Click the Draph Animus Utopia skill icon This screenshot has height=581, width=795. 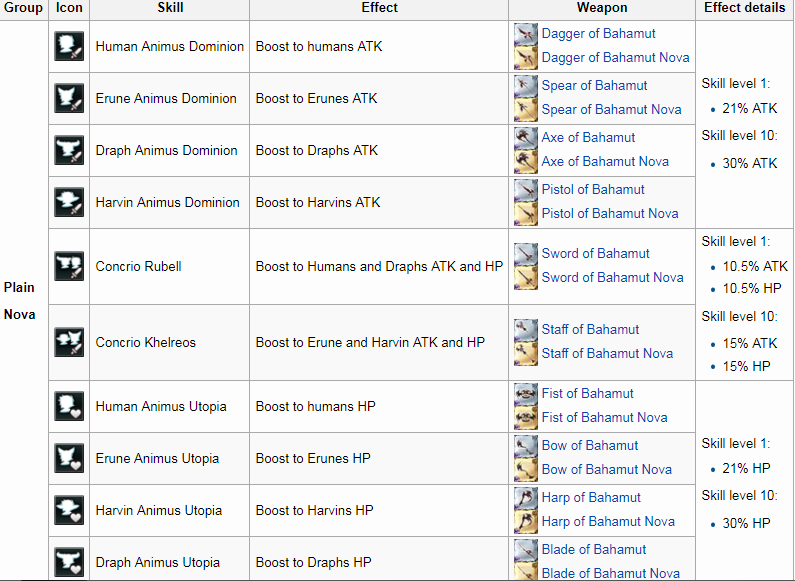click(x=69, y=561)
